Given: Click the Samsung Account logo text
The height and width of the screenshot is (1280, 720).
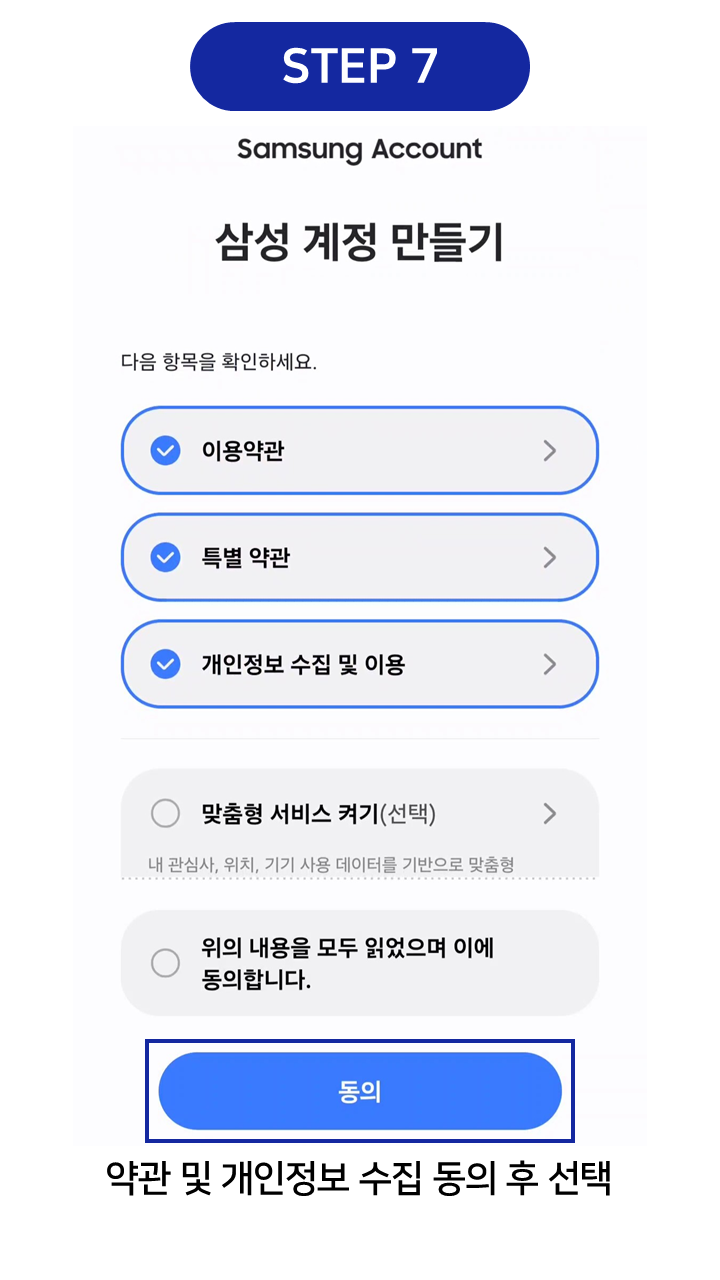Looking at the screenshot, I should (360, 150).
